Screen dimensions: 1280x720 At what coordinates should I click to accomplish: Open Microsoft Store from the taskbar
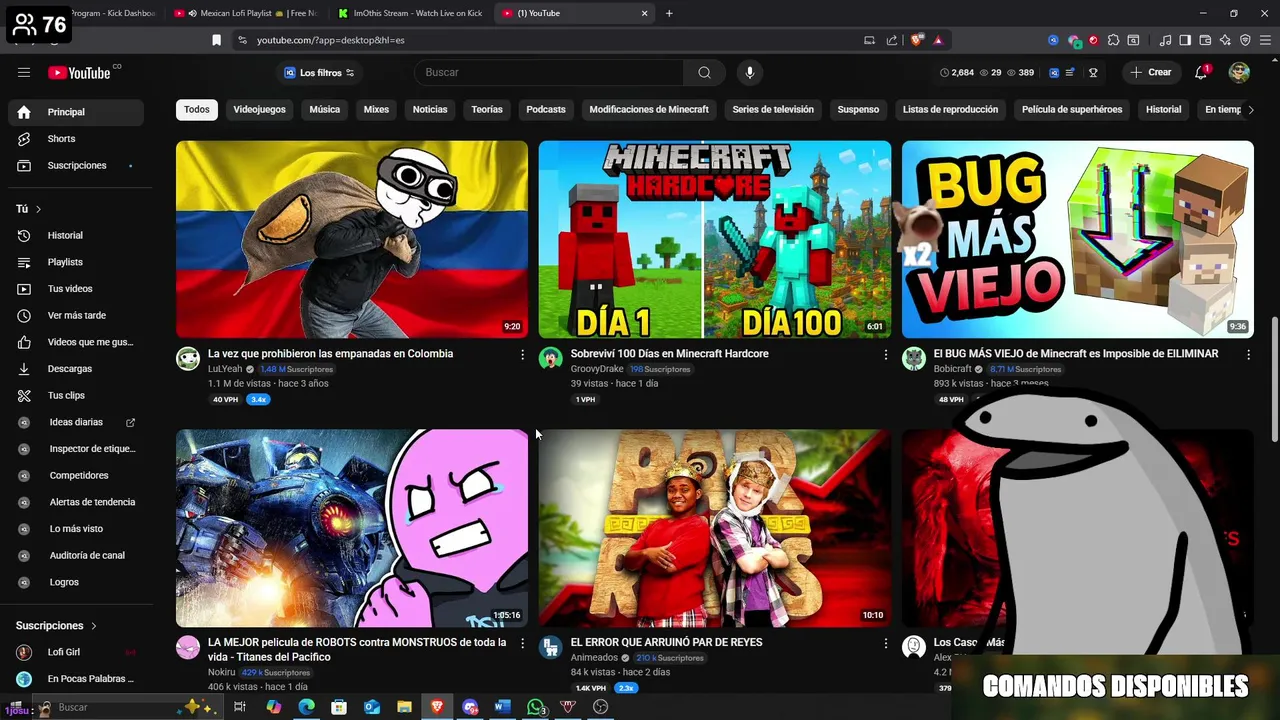(x=339, y=707)
